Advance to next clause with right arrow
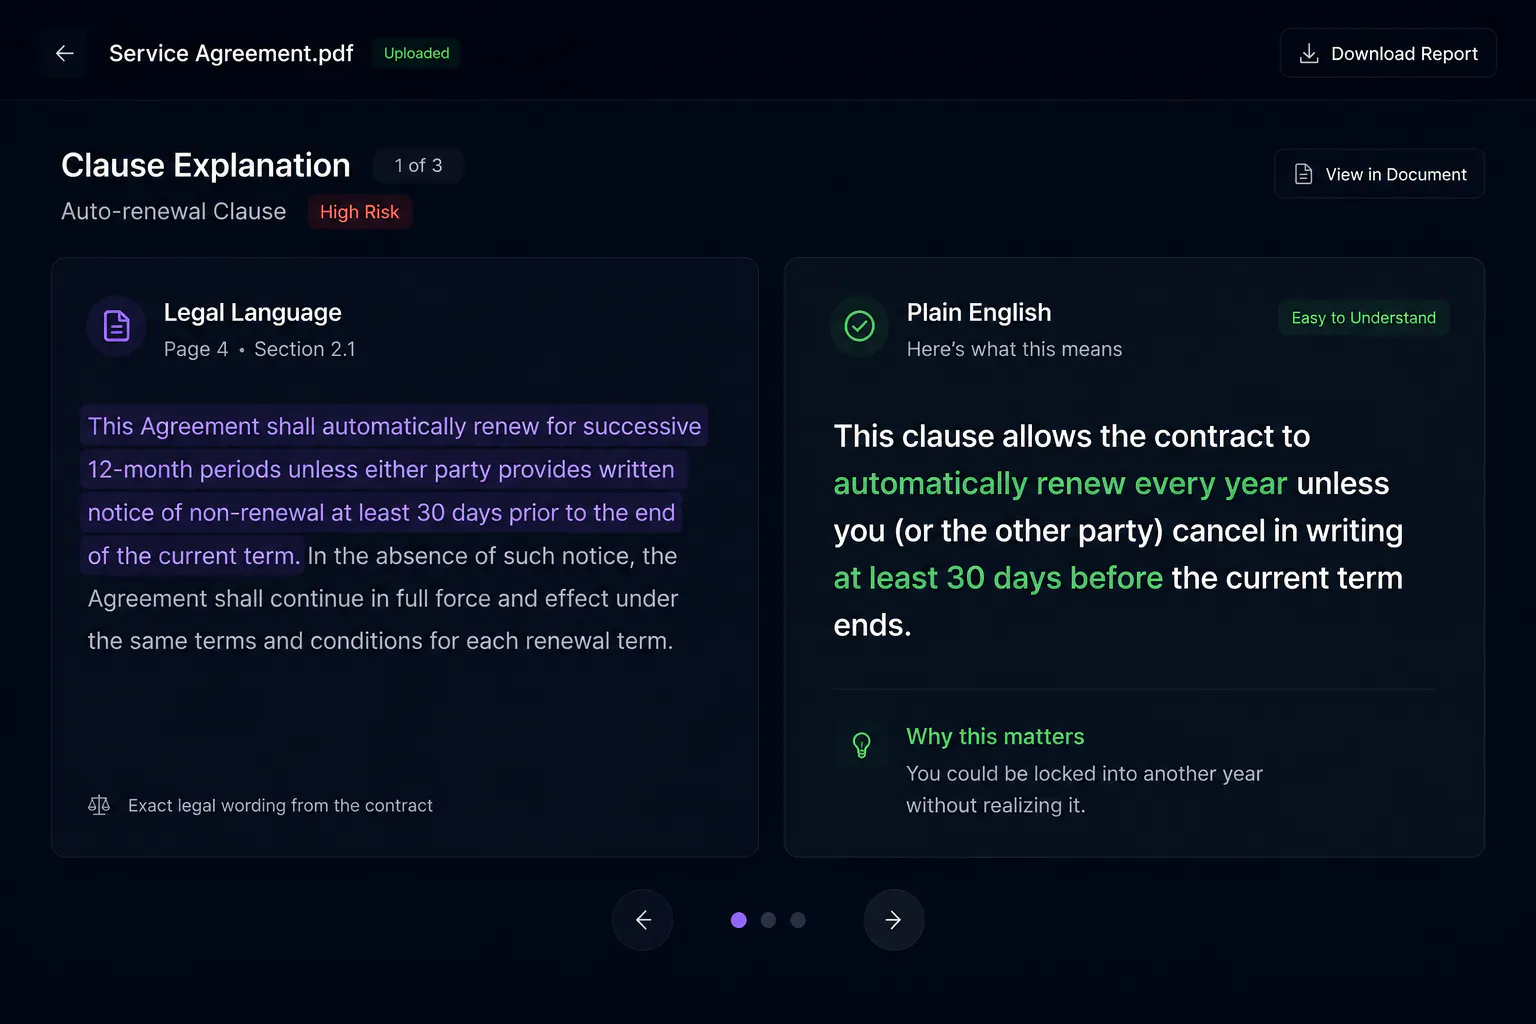This screenshot has height=1024, width=1536. coord(893,920)
